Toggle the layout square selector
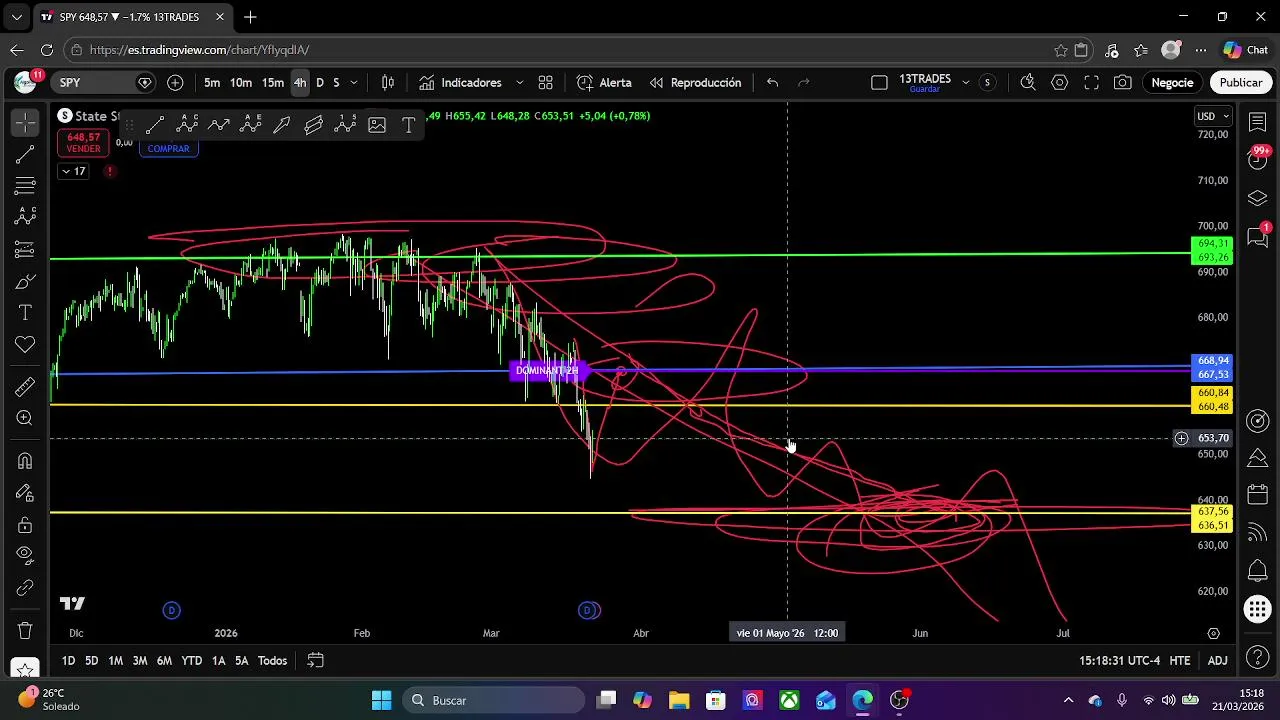This screenshot has width=1280, height=720. 879,83
